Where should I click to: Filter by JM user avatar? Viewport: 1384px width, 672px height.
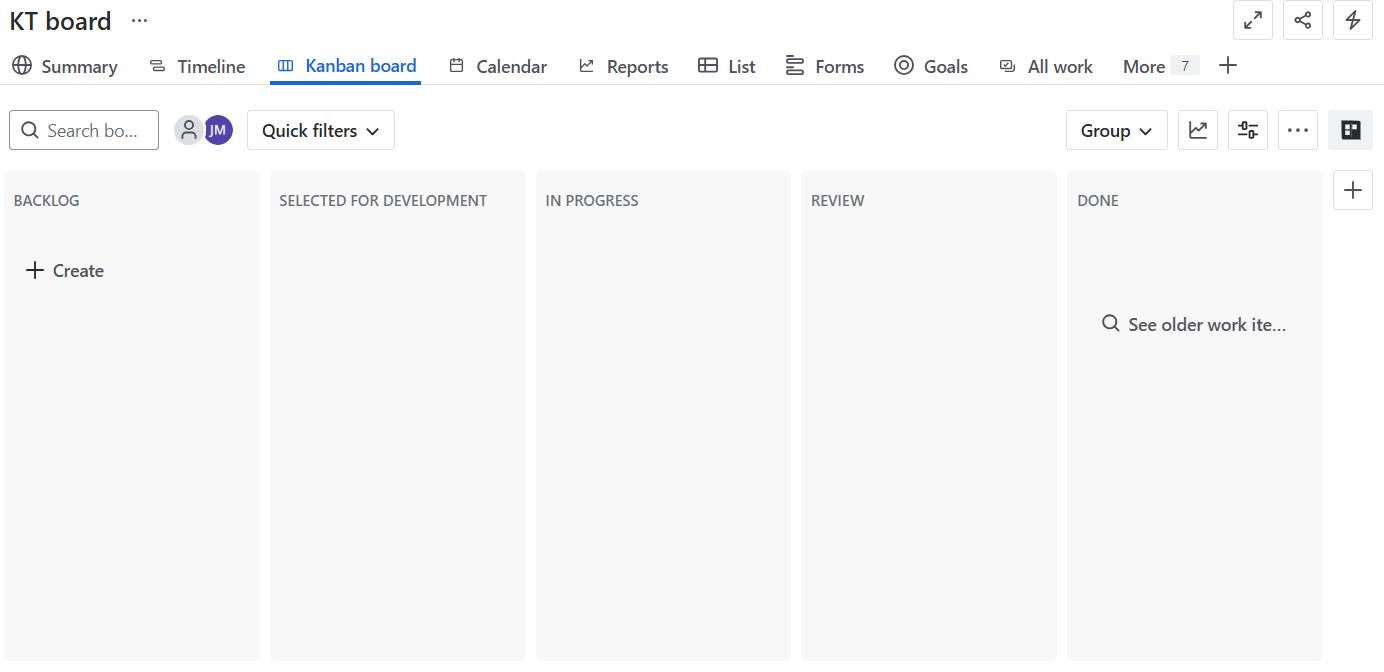[218, 130]
